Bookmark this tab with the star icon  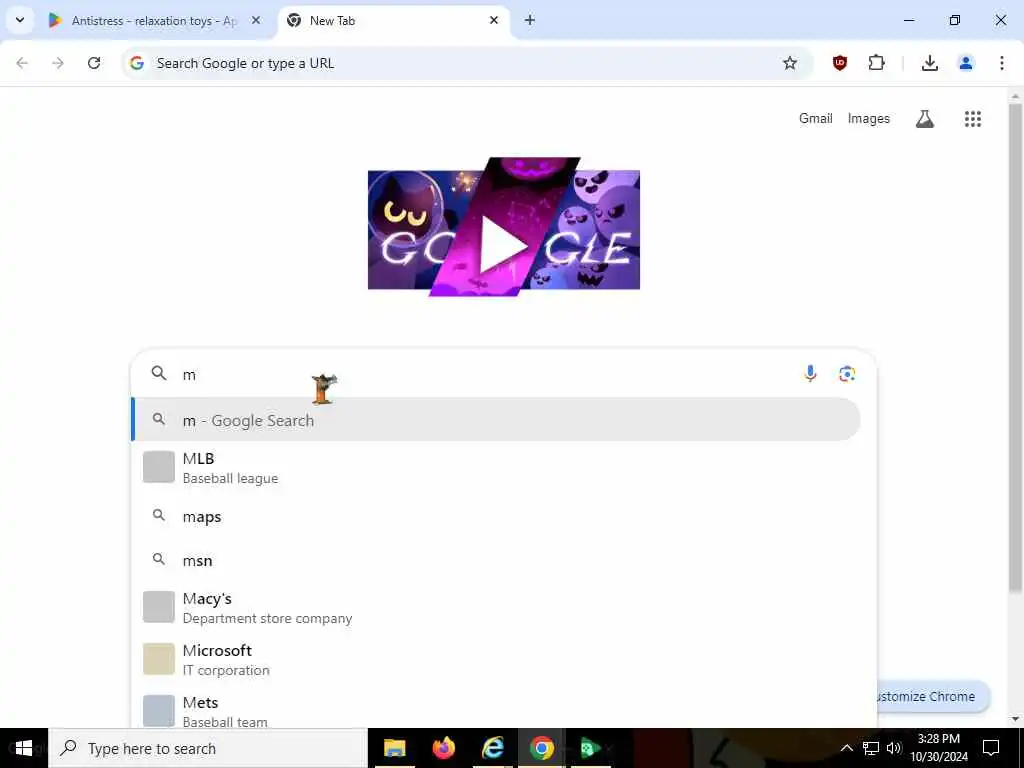(x=790, y=63)
